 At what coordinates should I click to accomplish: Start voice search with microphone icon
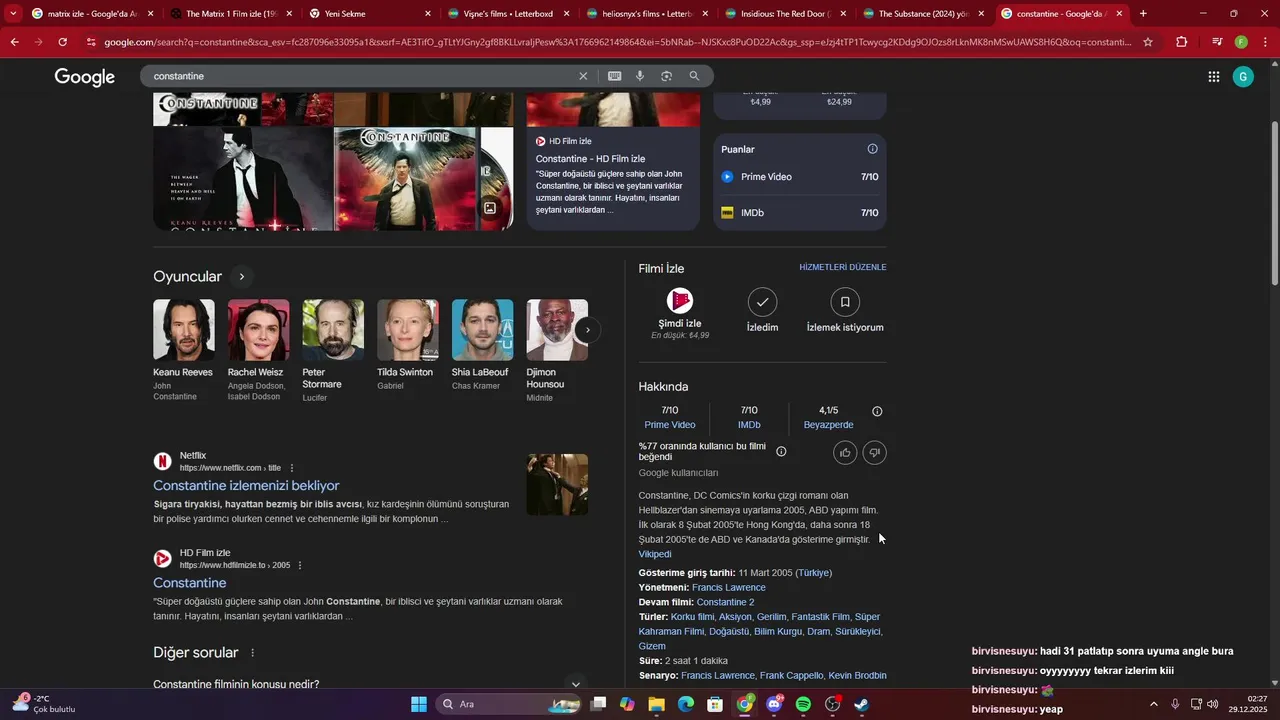click(x=640, y=76)
